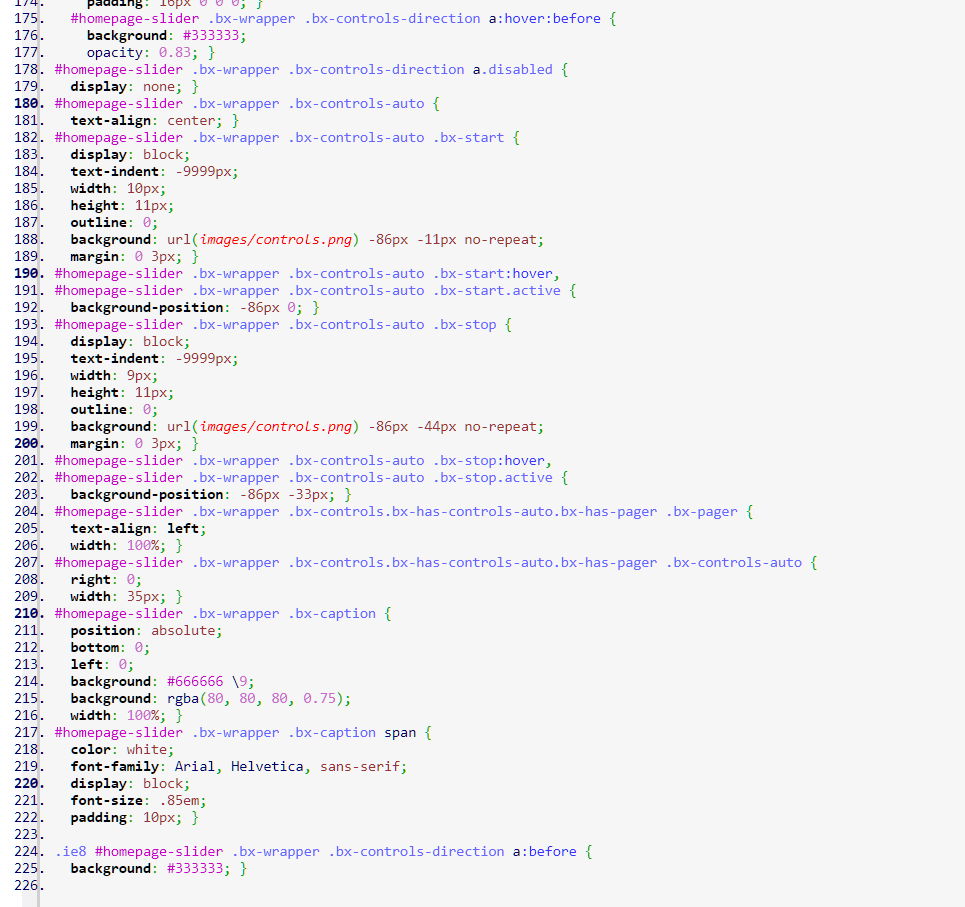Click the line number 200
The width and height of the screenshot is (965, 907).
tap(29, 443)
